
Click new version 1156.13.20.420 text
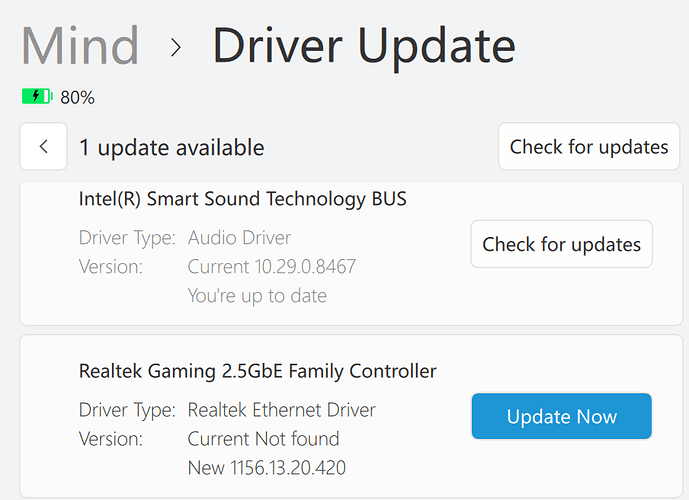(267, 468)
